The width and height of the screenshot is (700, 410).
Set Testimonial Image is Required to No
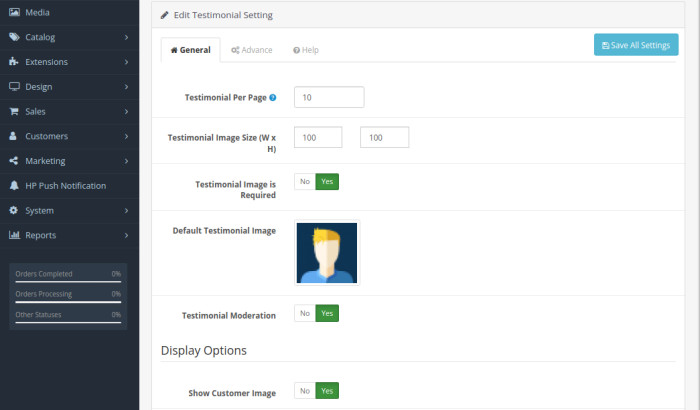coord(305,181)
